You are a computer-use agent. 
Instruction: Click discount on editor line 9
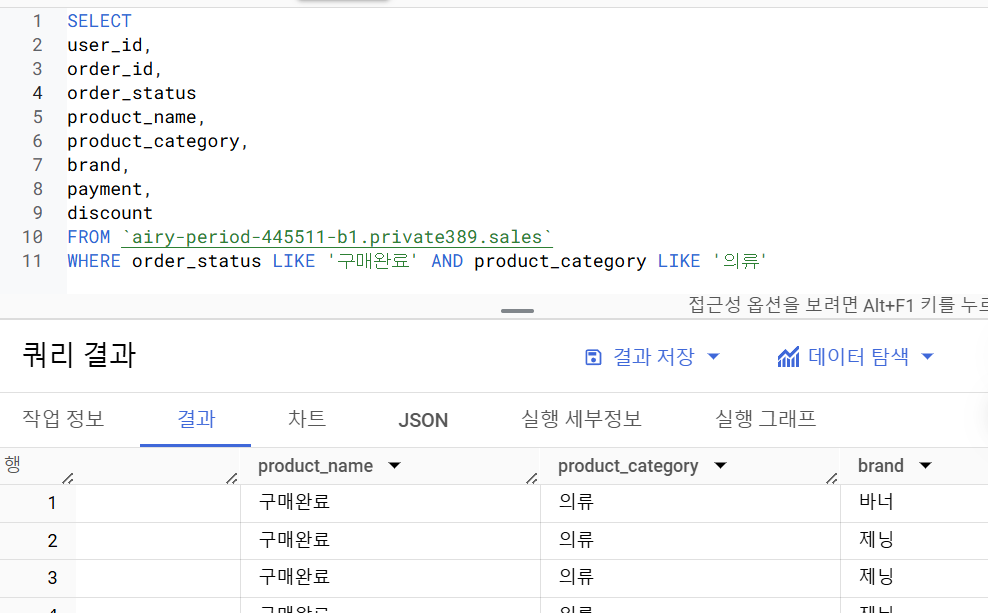coord(110,213)
